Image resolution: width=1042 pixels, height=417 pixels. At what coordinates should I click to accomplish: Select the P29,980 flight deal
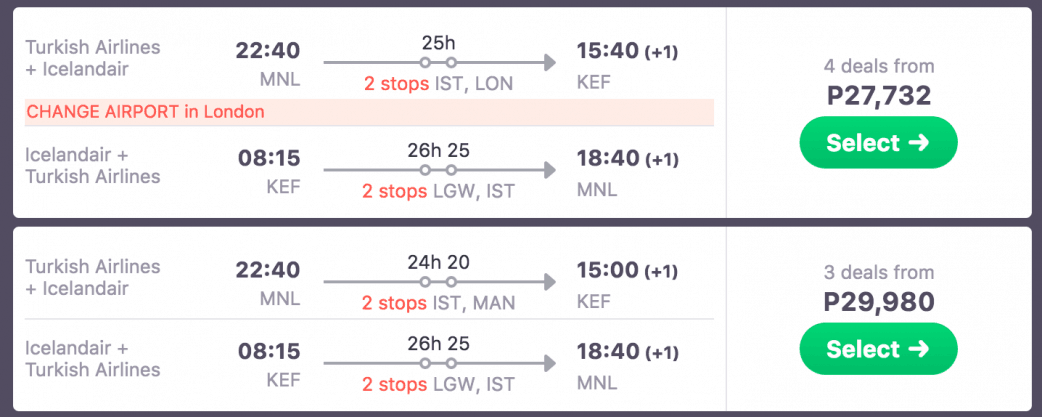[x=878, y=349]
